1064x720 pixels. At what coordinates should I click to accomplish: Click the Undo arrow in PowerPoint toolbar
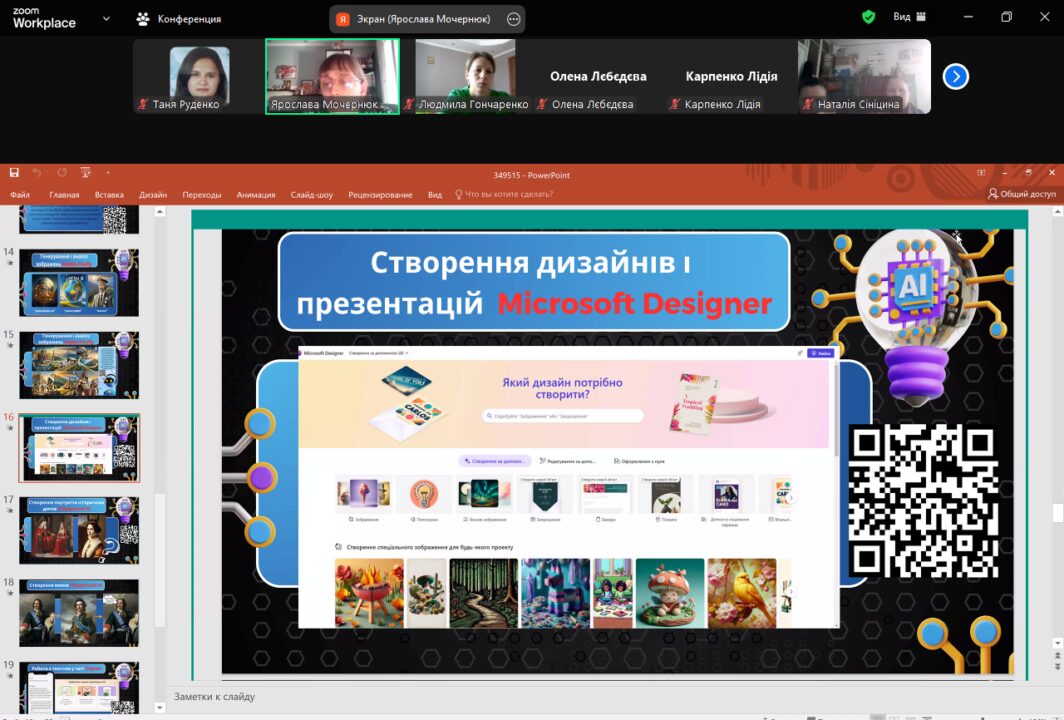pos(37,173)
